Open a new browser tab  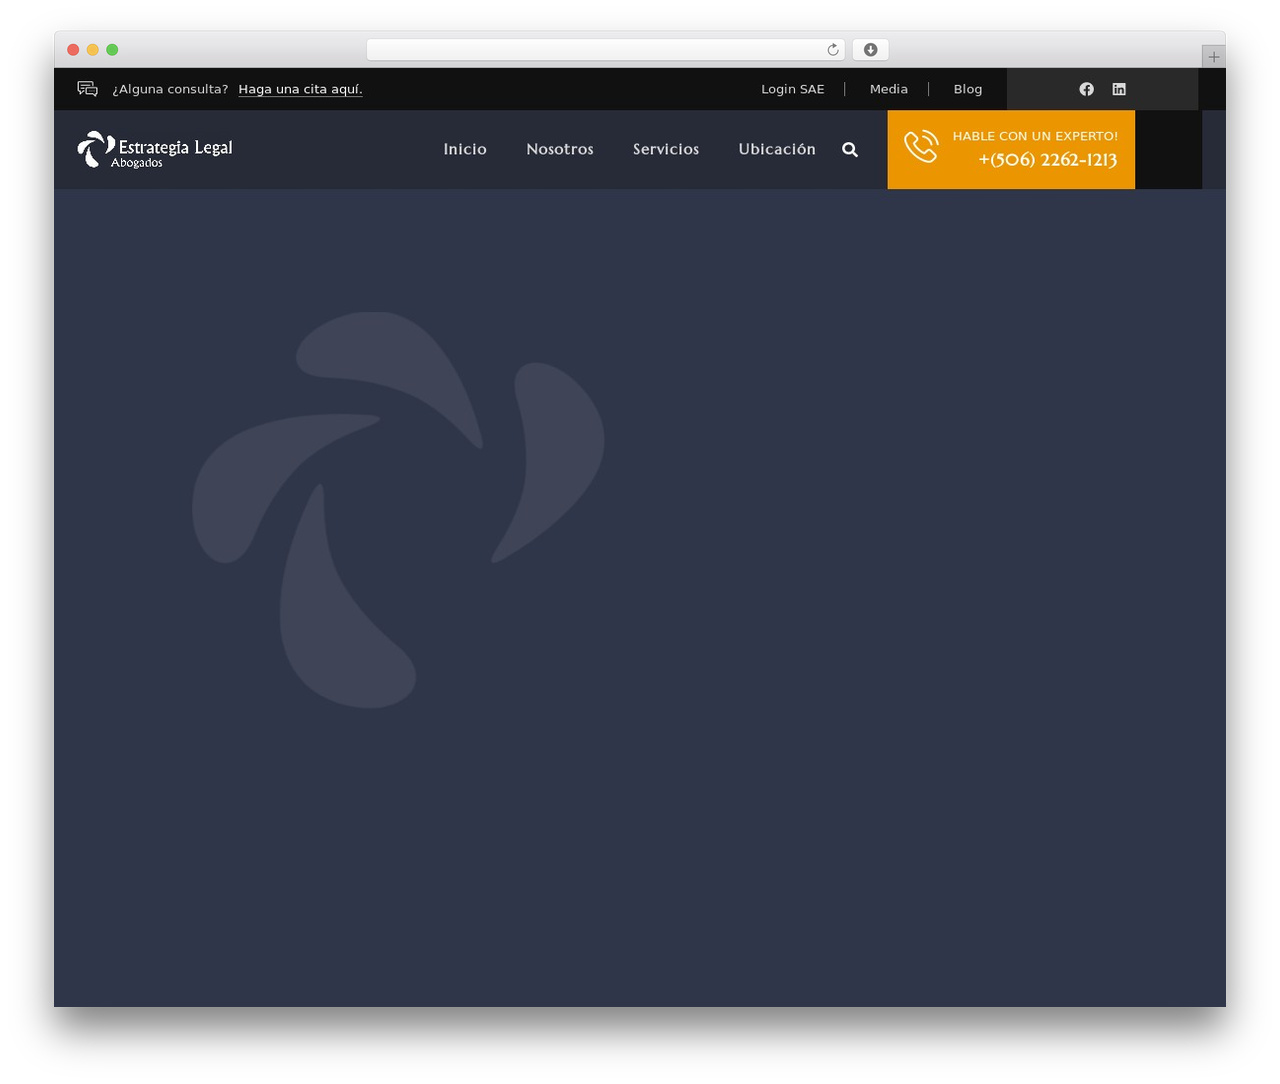(x=1213, y=57)
